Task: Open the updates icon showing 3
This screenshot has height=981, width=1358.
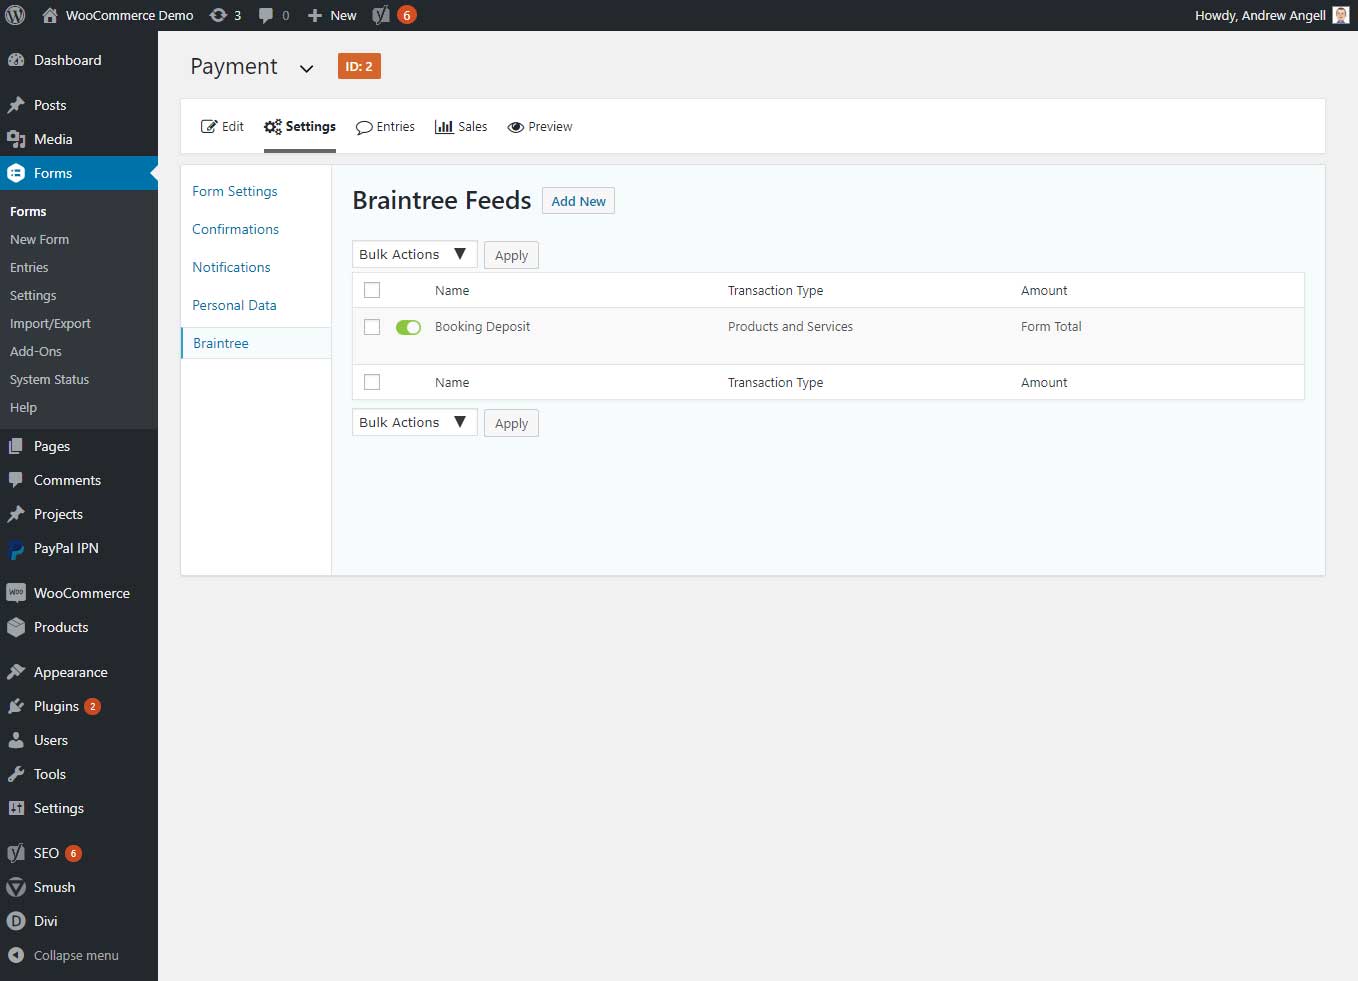Action: 218,15
